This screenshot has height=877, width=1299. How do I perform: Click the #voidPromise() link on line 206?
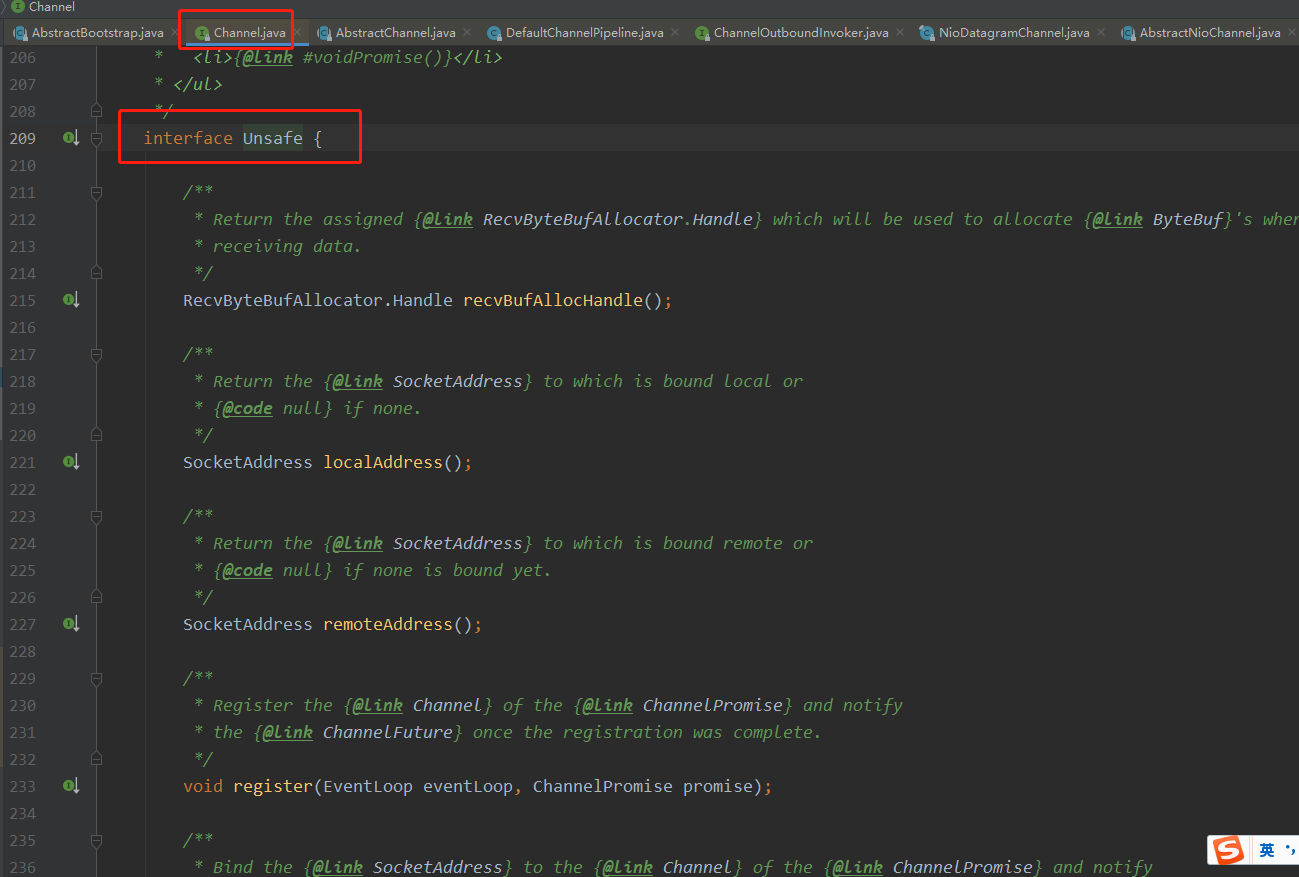click(373, 57)
